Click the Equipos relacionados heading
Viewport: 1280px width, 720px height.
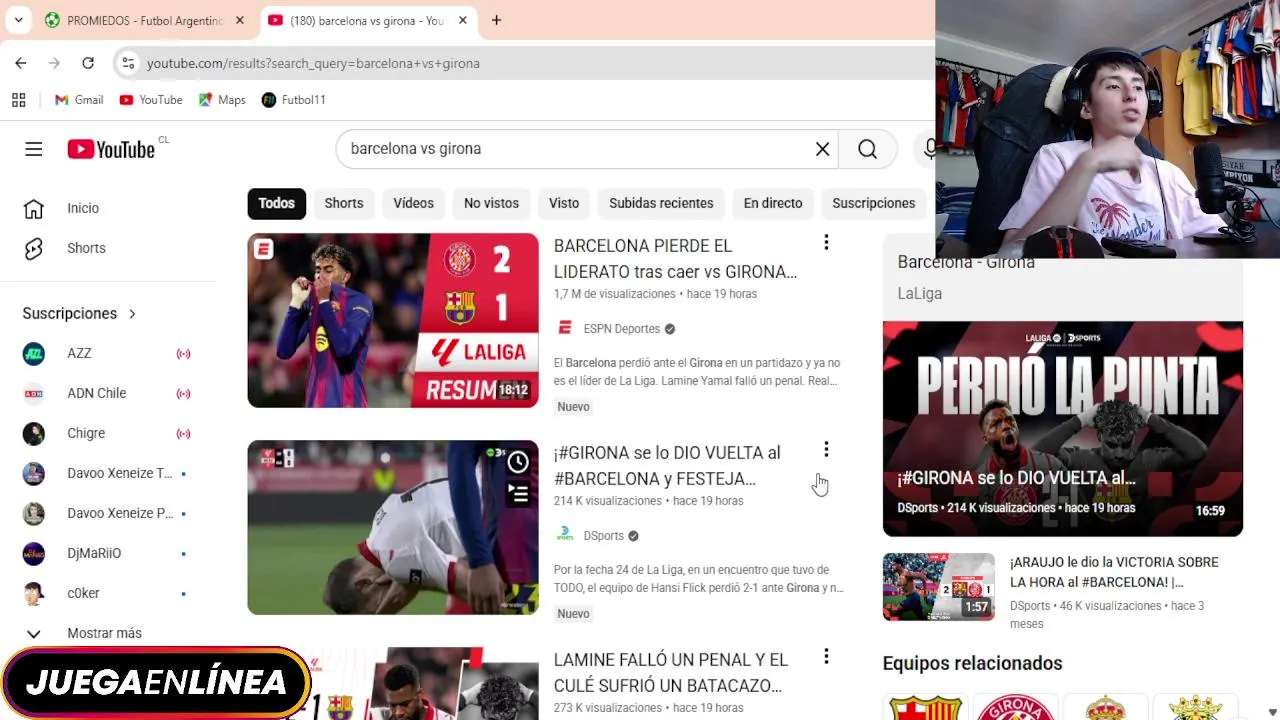(972, 663)
